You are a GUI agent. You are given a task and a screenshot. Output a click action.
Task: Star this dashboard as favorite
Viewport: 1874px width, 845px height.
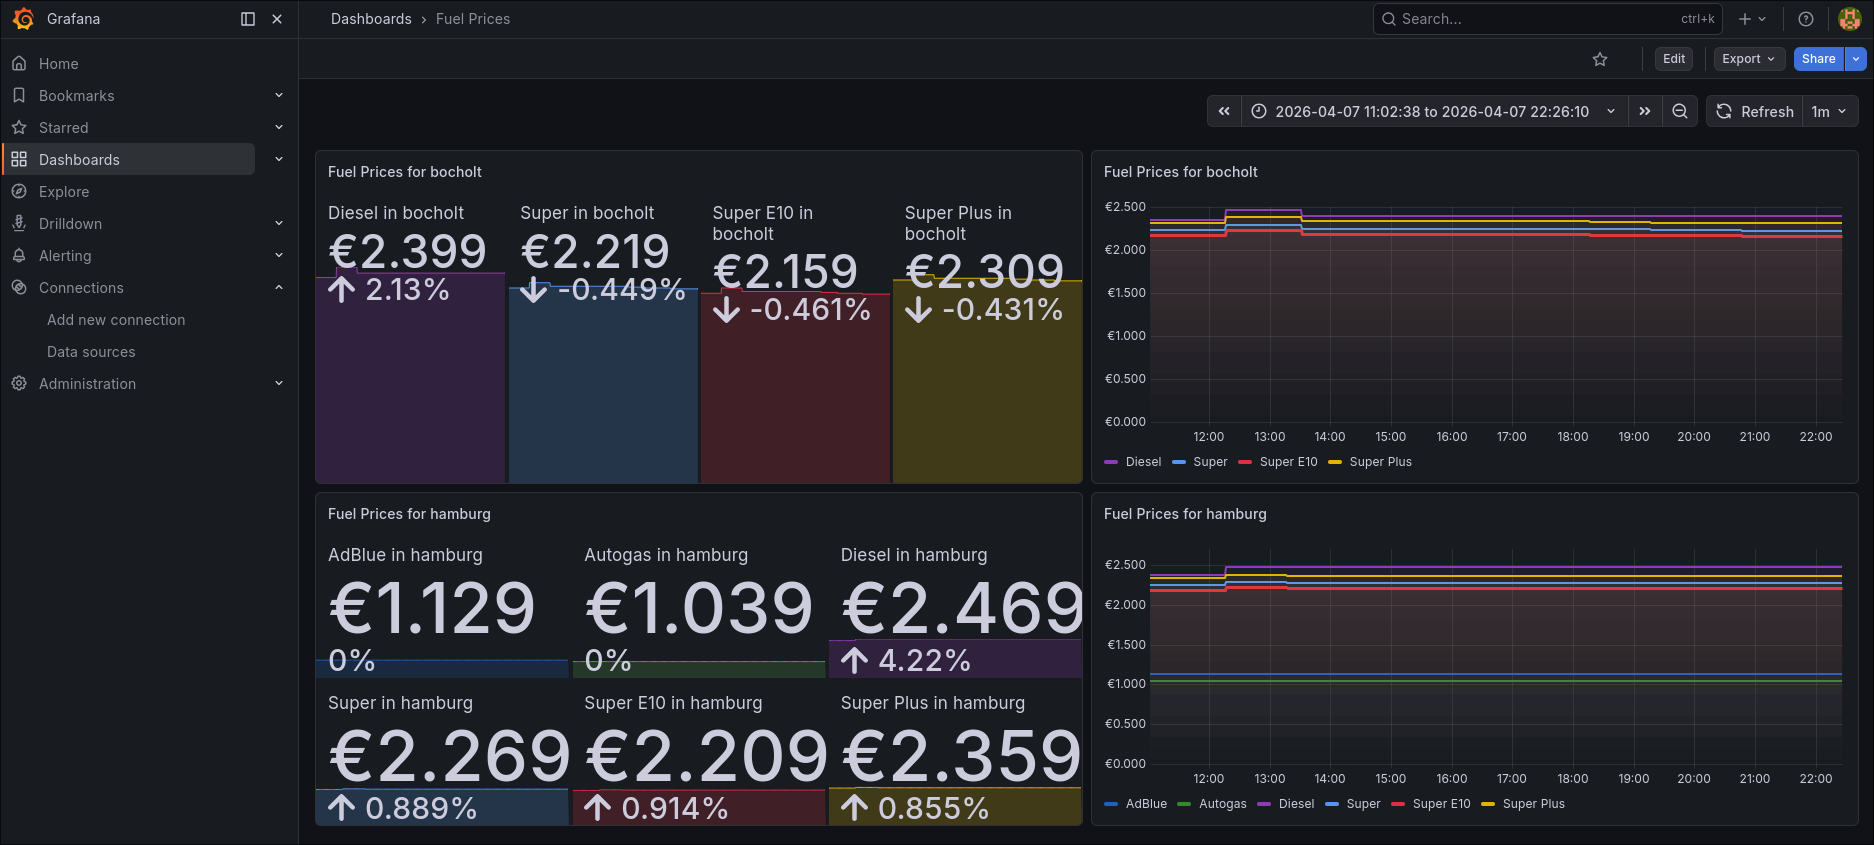pos(1600,59)
